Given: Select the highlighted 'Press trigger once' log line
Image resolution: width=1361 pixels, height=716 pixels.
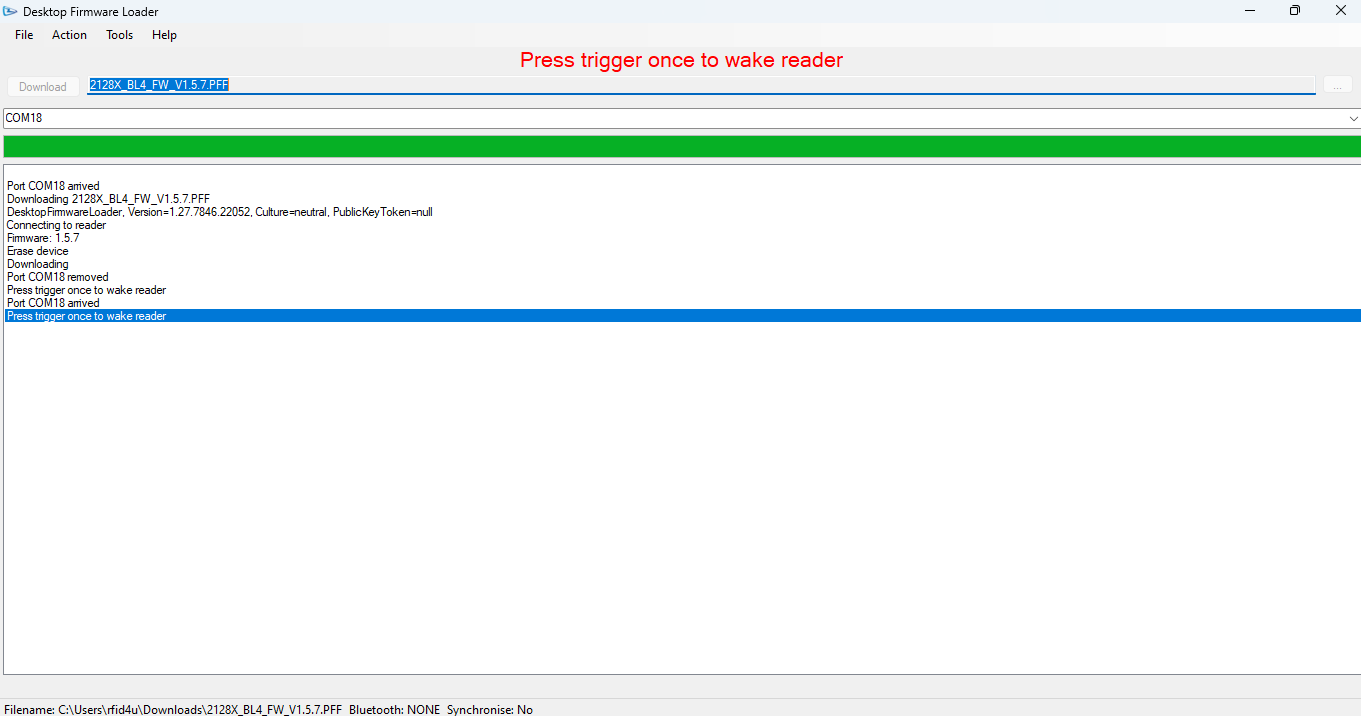Looking at the screenshot, I should pyautogui.click(x=682, y=316).
